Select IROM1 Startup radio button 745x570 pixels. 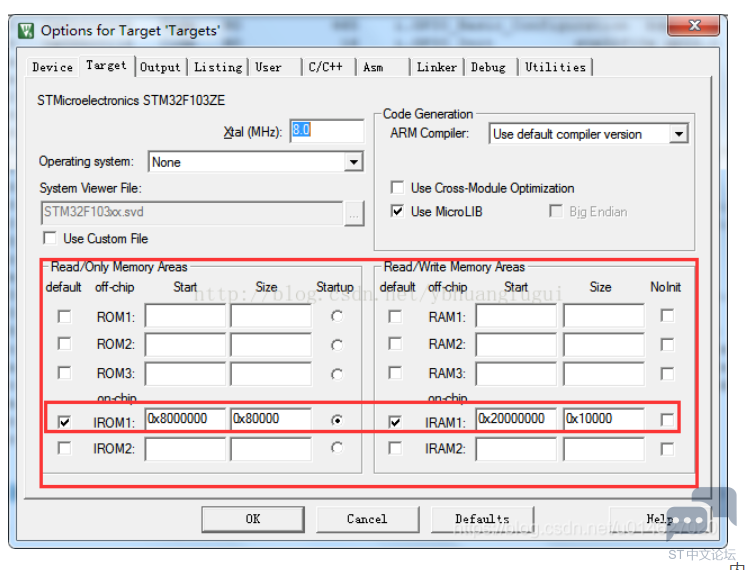[x=337, y=420]
